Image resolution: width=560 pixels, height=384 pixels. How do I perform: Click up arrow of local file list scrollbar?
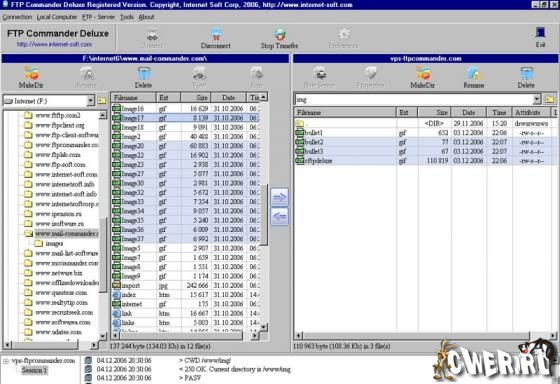click(x=264, y=97)
